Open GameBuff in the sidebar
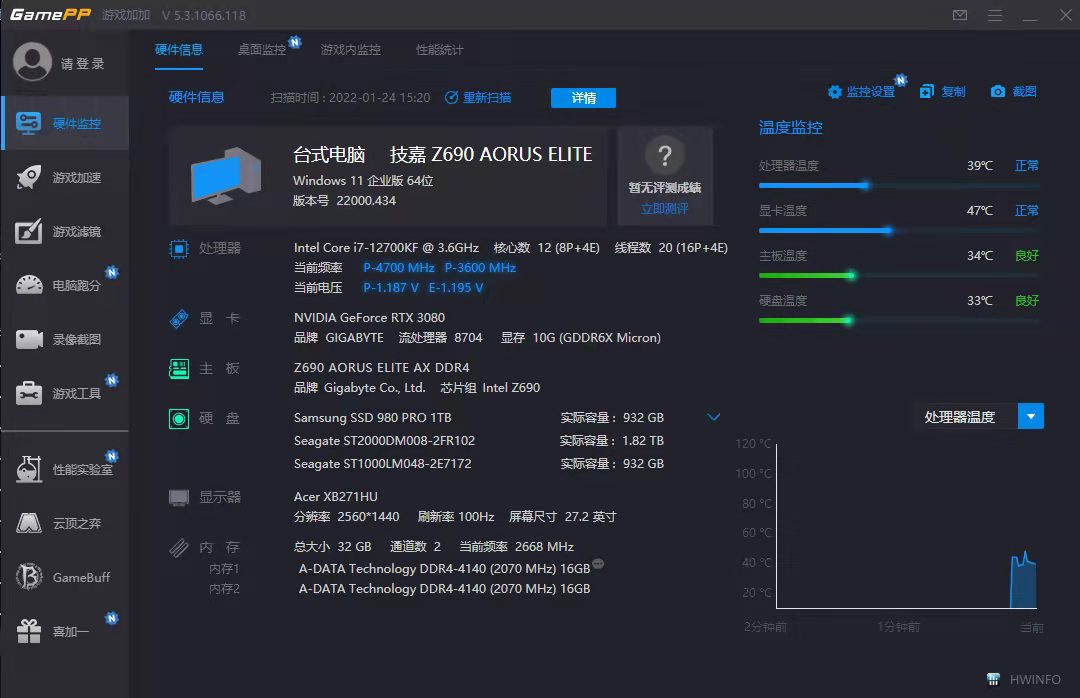1080x698 pixels. tap(65, 577)
